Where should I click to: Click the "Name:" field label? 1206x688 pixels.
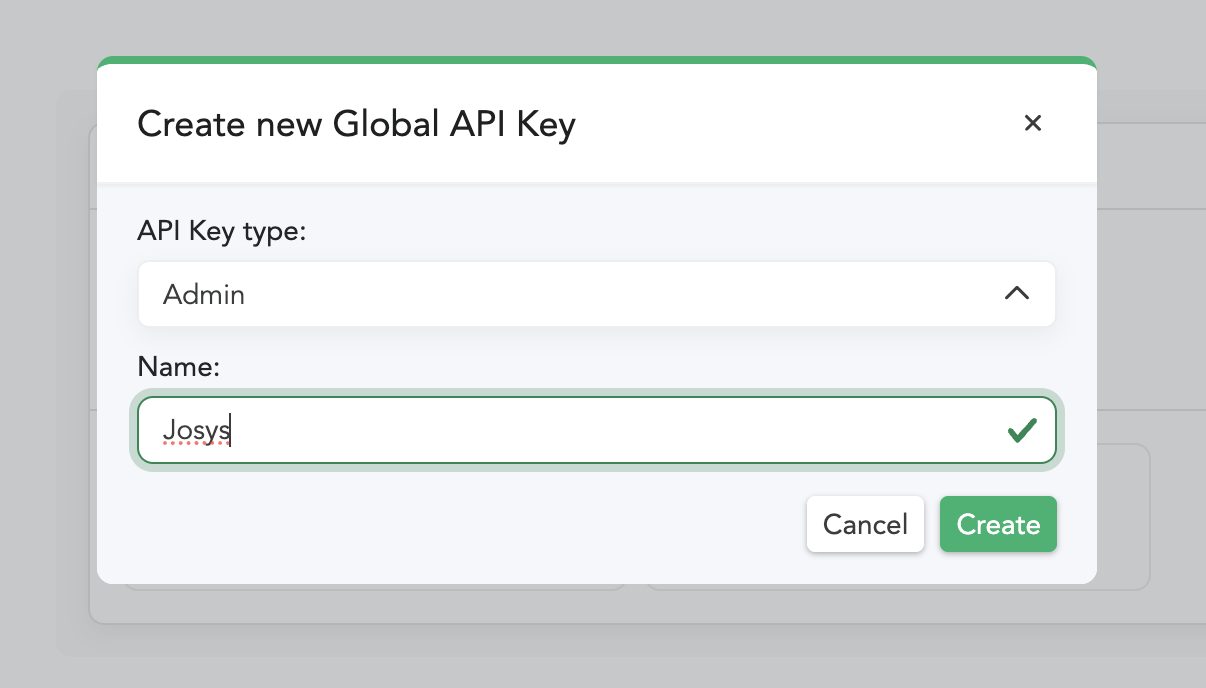(x=178, y=367)
